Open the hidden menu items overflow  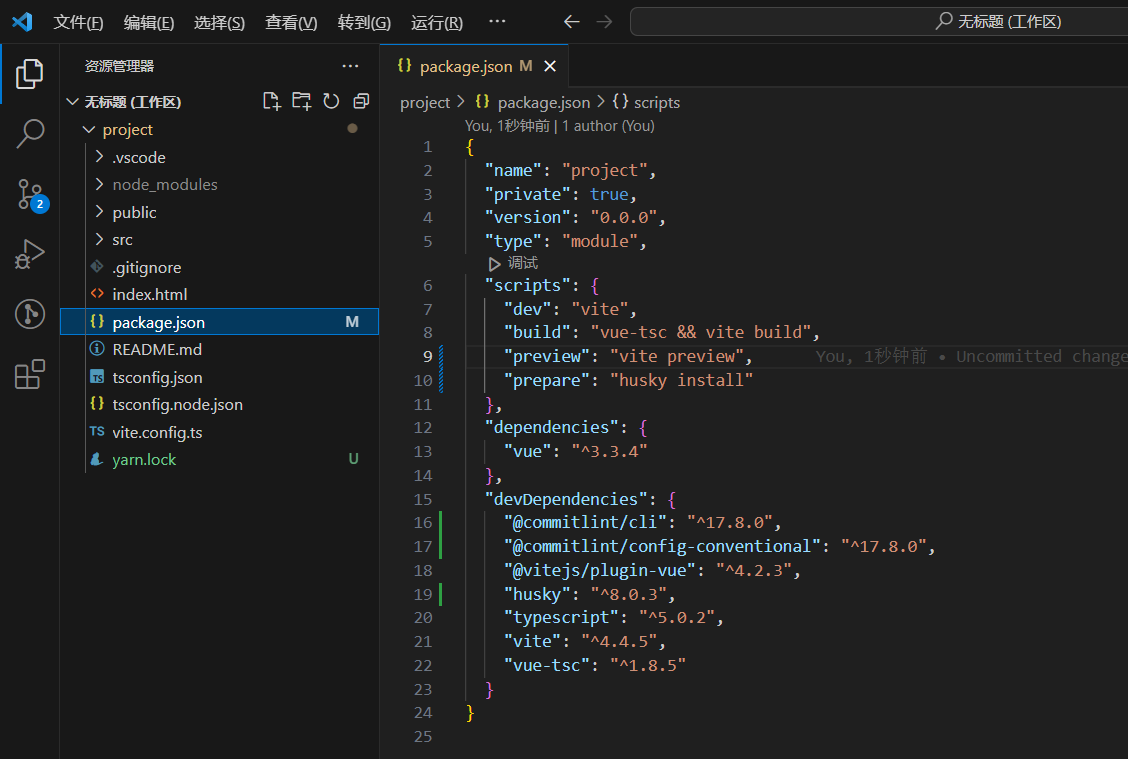pyautogui.click(x=497, y=22)
